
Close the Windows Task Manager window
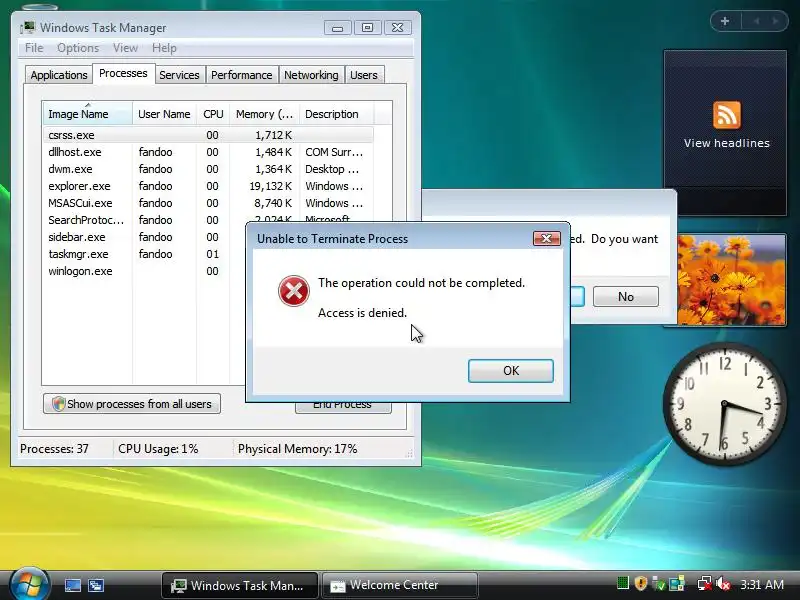click(397, 28)
